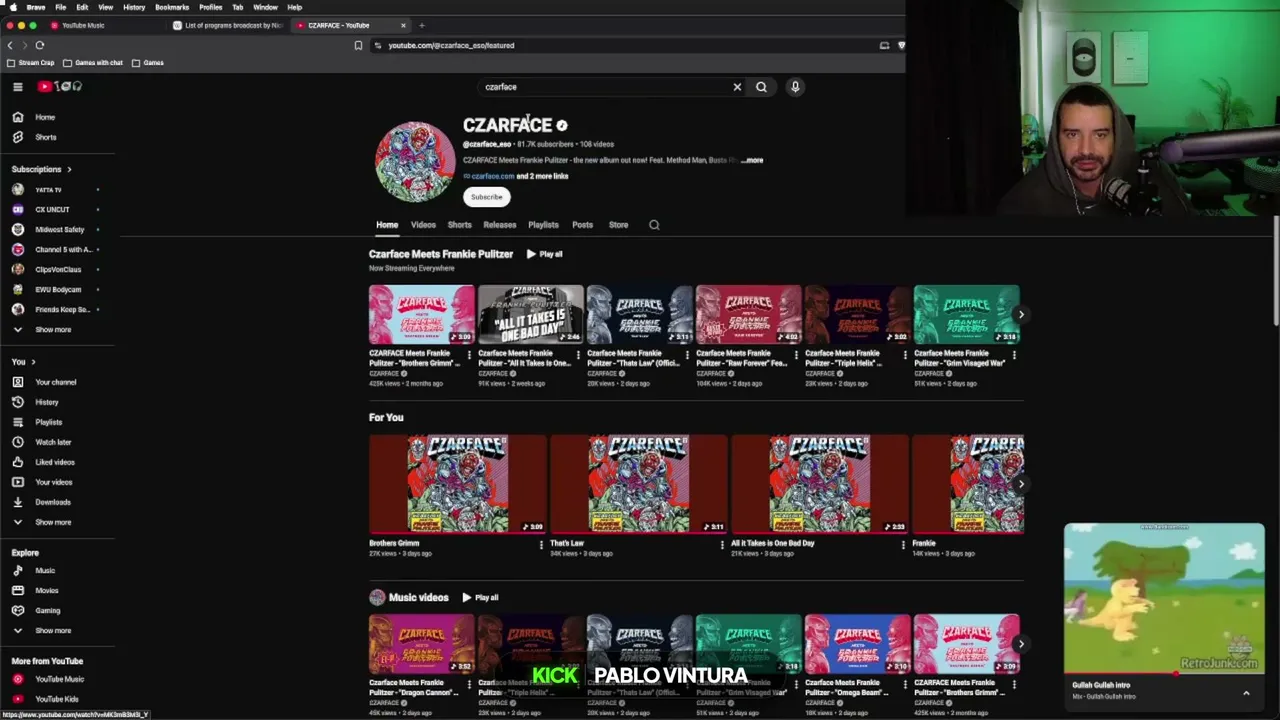This screenshot has height=720, width=1280.
Task: Open the and 2 more links text
Action: point(542,176)
